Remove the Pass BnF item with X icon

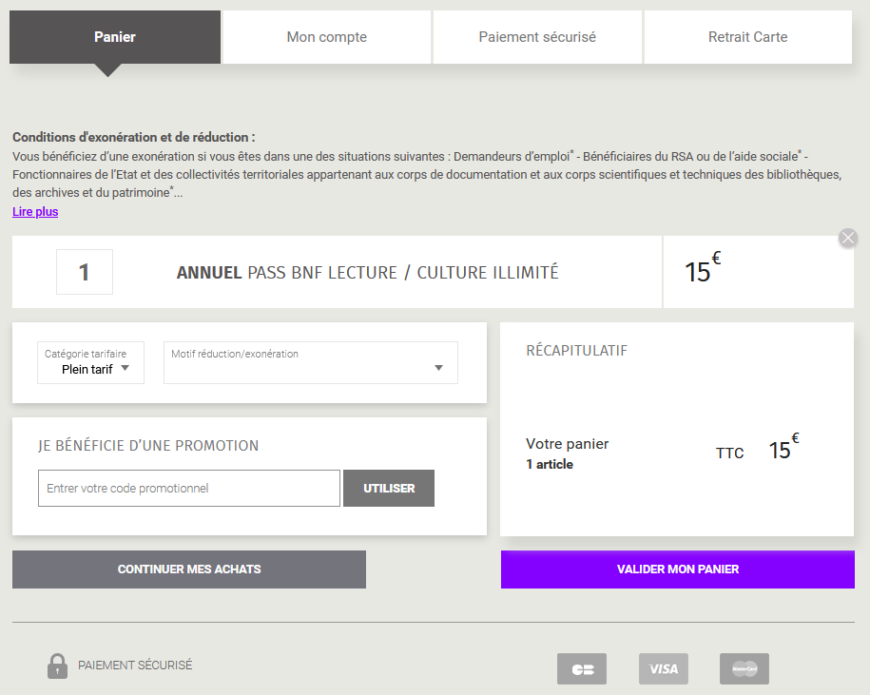(848, 238)
